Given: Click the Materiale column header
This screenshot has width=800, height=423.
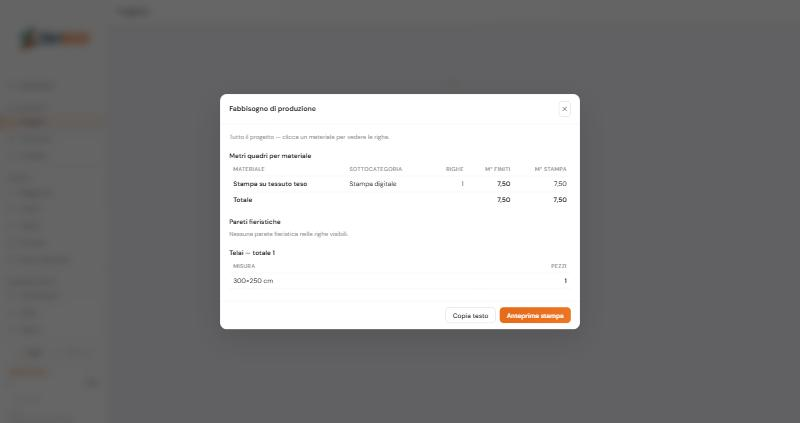Looking at the screenshot, I should click(248, 169).
